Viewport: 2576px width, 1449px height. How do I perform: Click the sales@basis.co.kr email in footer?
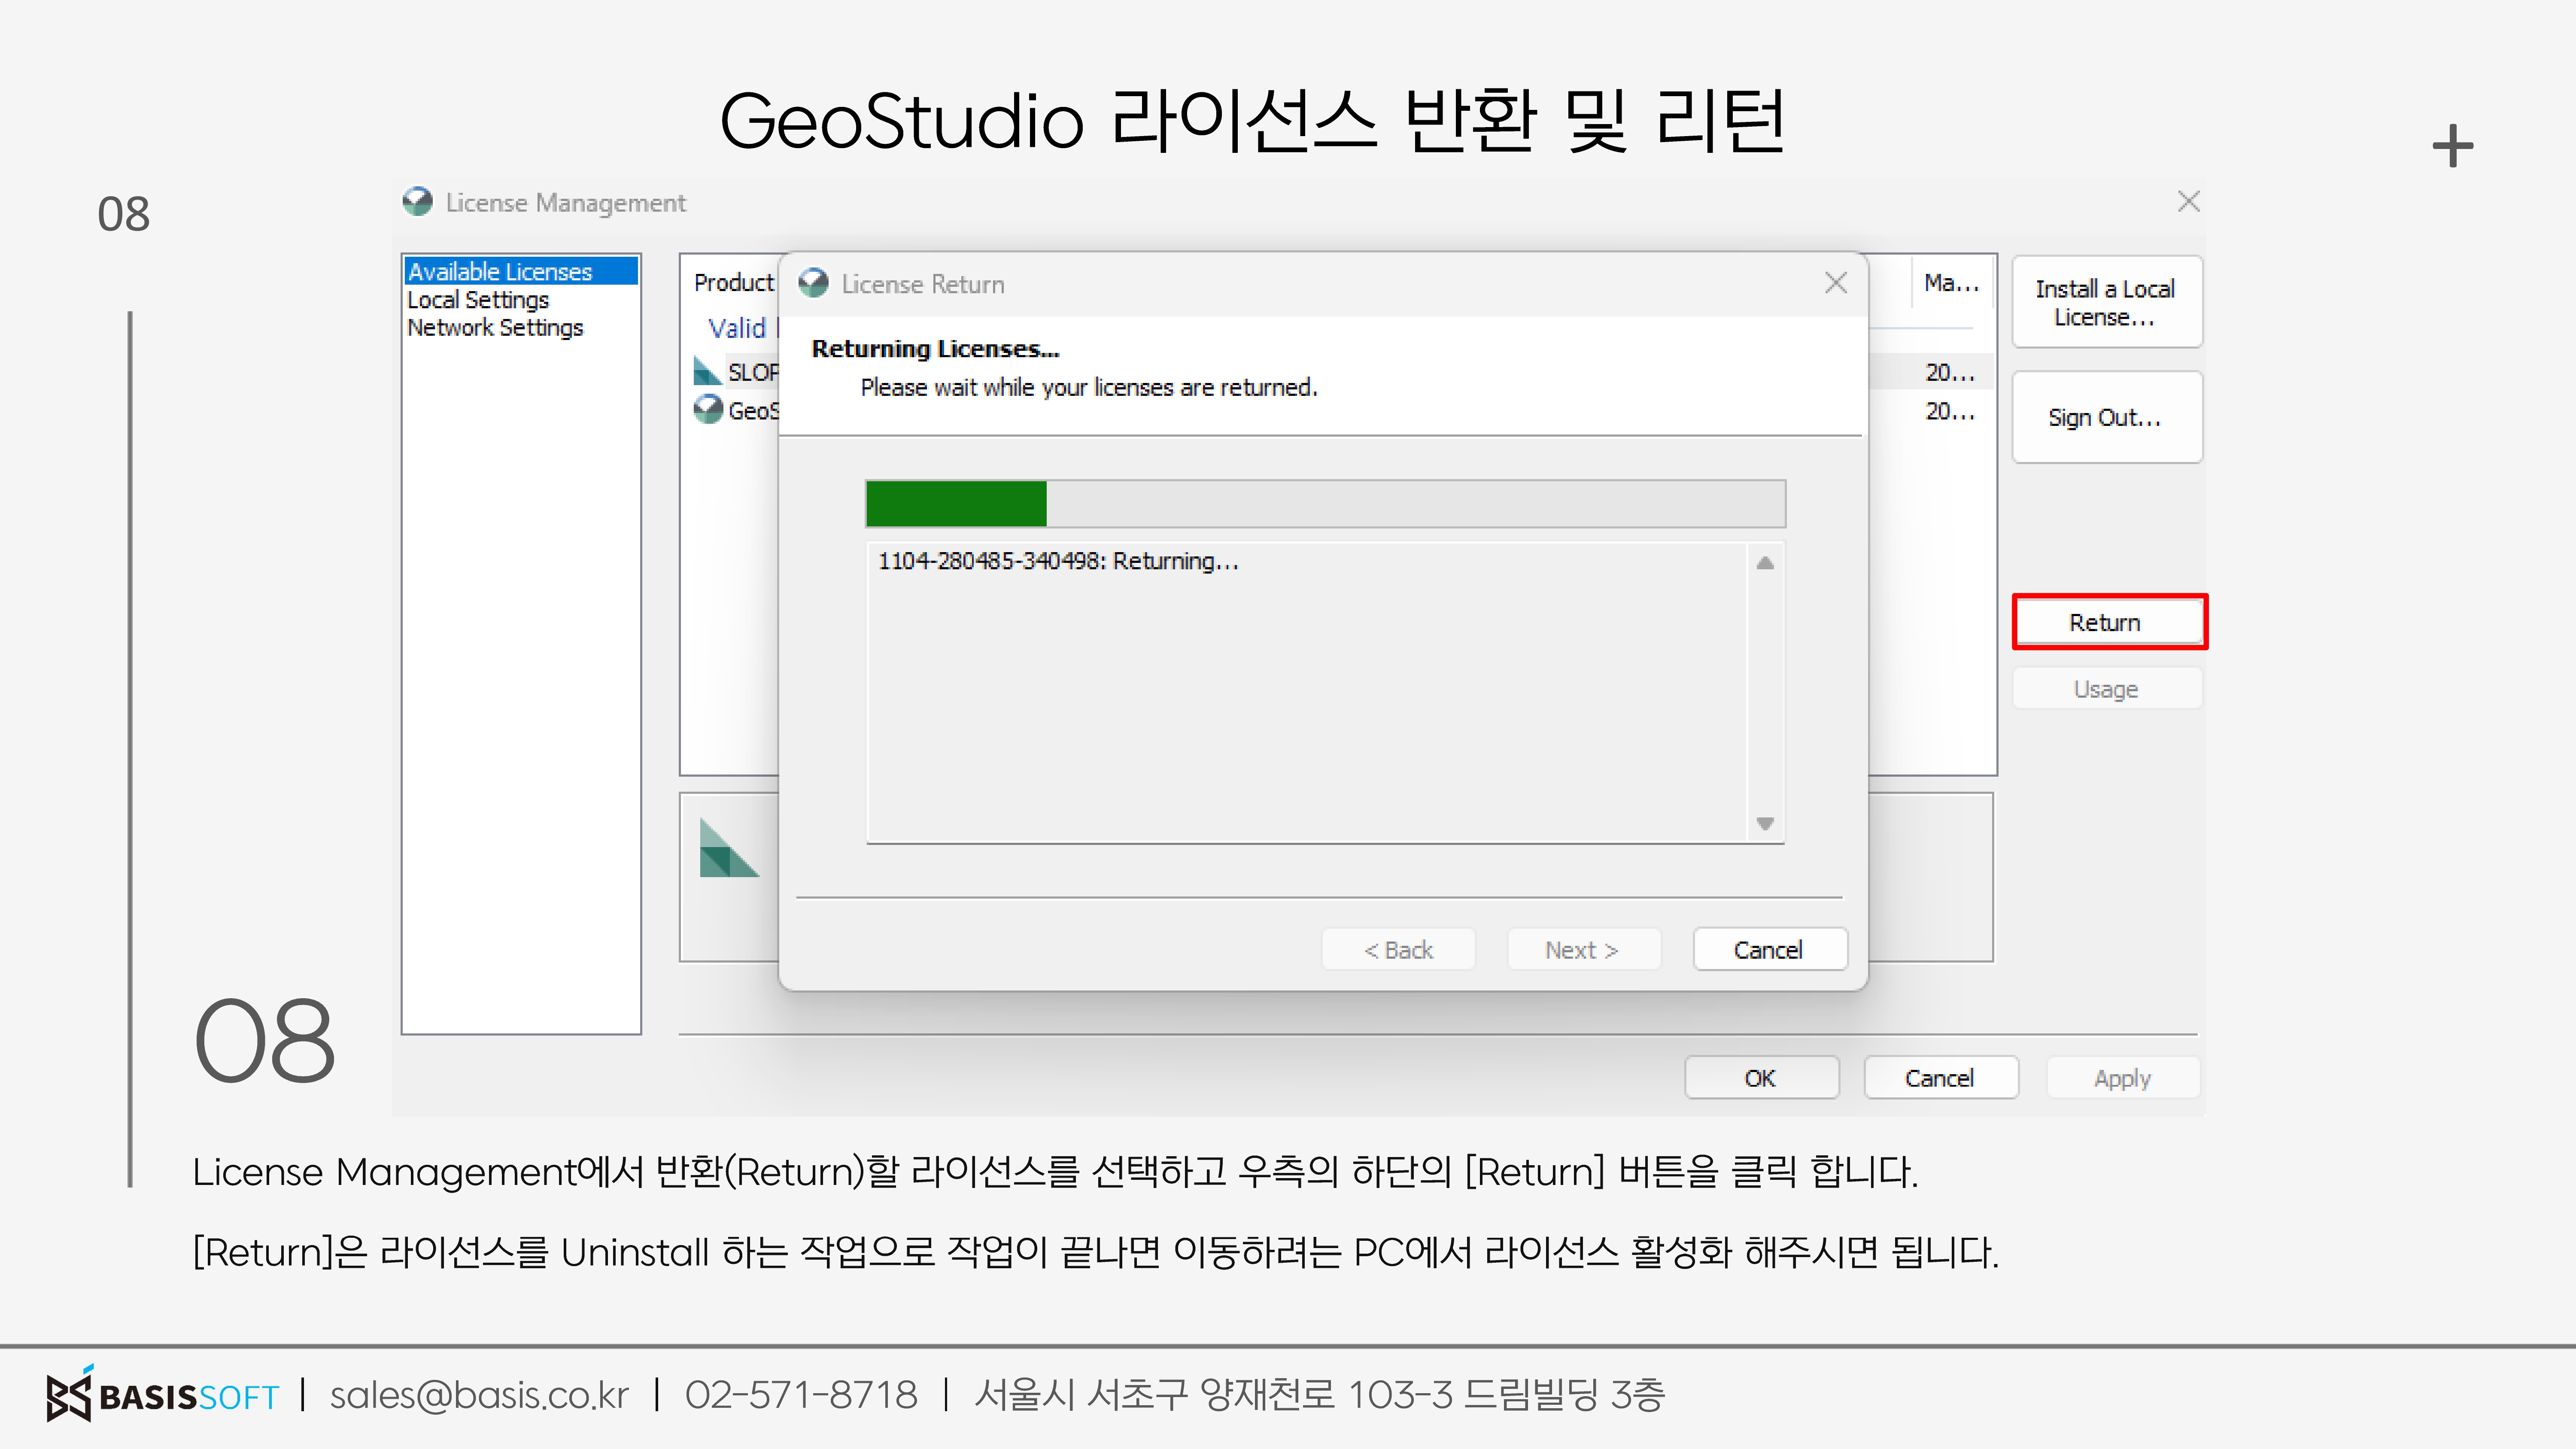(x=479, y=1394)
